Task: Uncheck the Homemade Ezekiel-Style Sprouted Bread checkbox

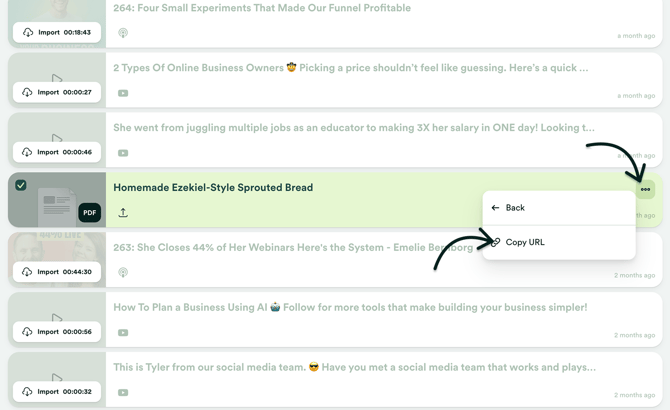Action: [21, 185]
